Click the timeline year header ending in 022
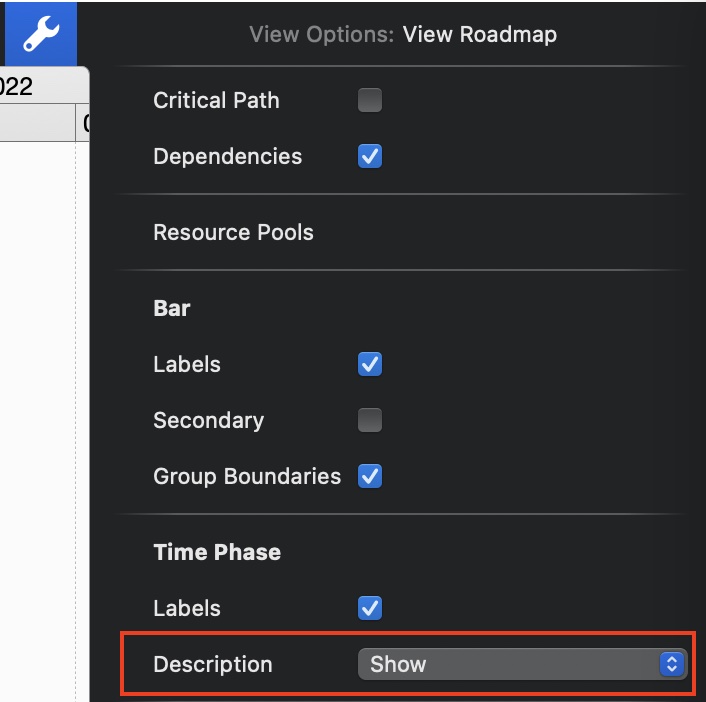 coord(20,86)
